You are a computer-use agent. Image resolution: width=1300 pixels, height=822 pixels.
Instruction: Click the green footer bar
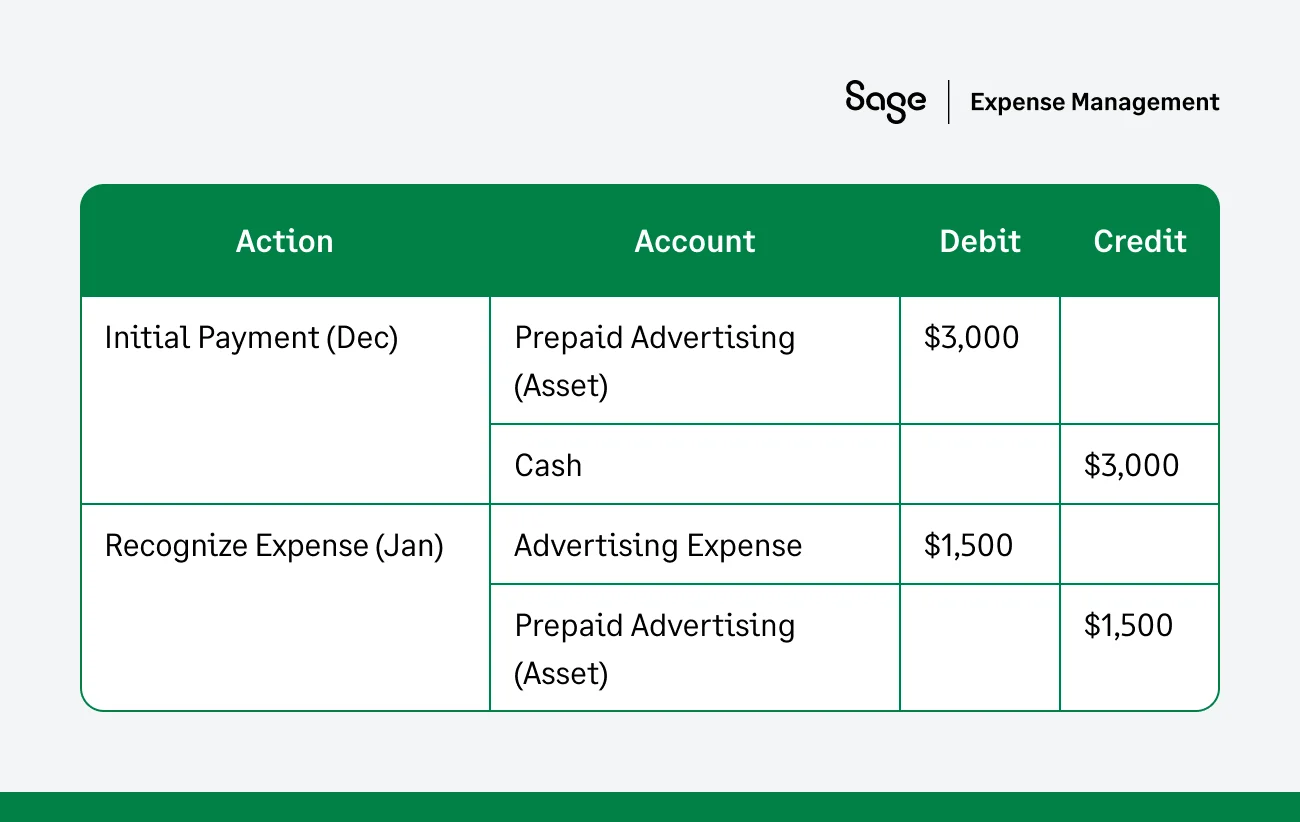tap(650, 807)
